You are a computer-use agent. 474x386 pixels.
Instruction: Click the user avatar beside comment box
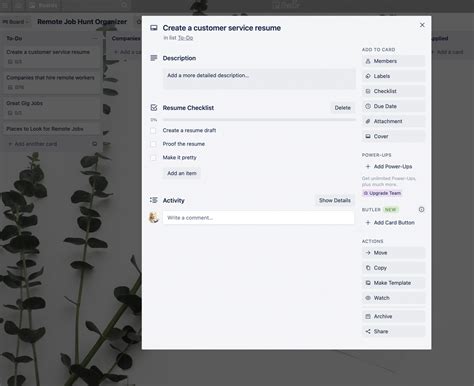[x=154, y=218]
